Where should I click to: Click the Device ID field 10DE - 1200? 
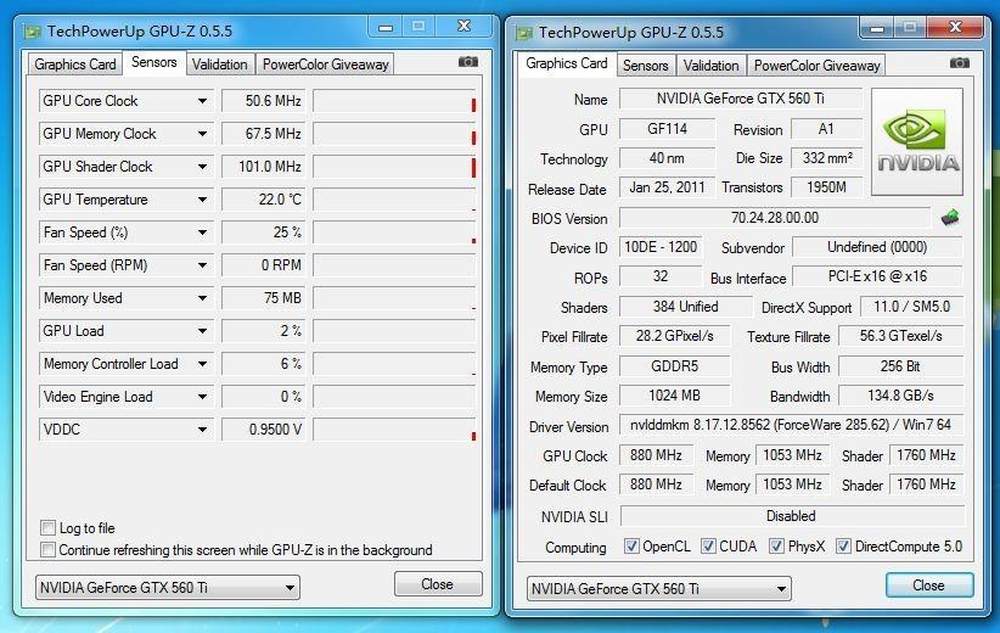tap(660, 247)
